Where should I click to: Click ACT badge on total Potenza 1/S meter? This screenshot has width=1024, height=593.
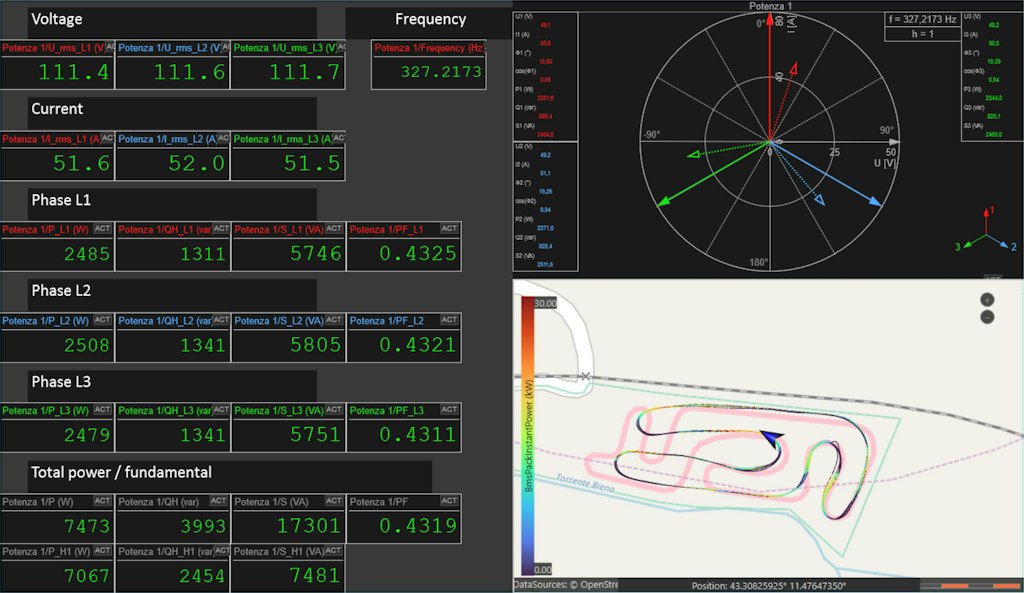(334, 501)
